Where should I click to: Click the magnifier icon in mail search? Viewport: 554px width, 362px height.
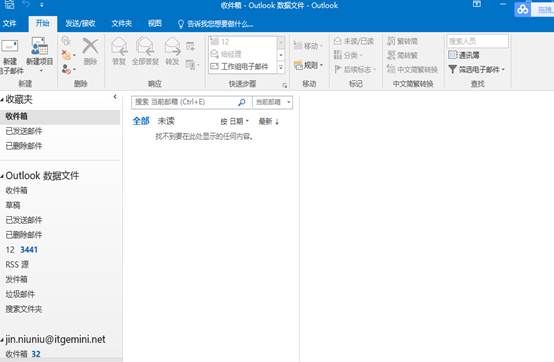click(242, 102)
